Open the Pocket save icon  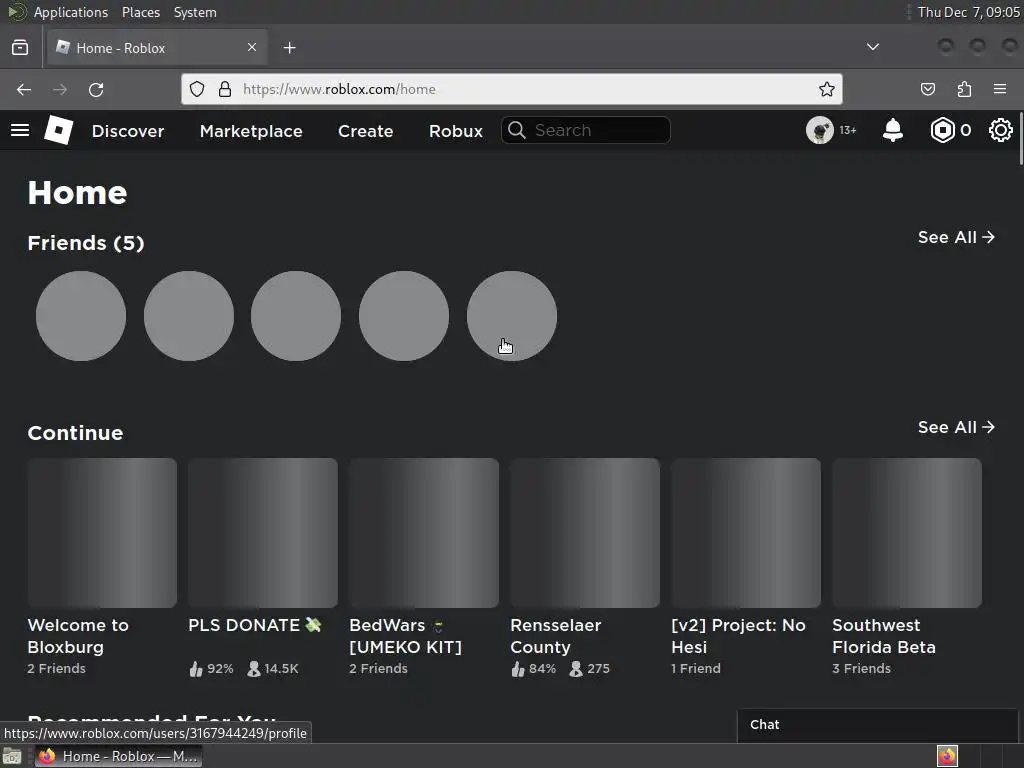click(x=927, y=89)
